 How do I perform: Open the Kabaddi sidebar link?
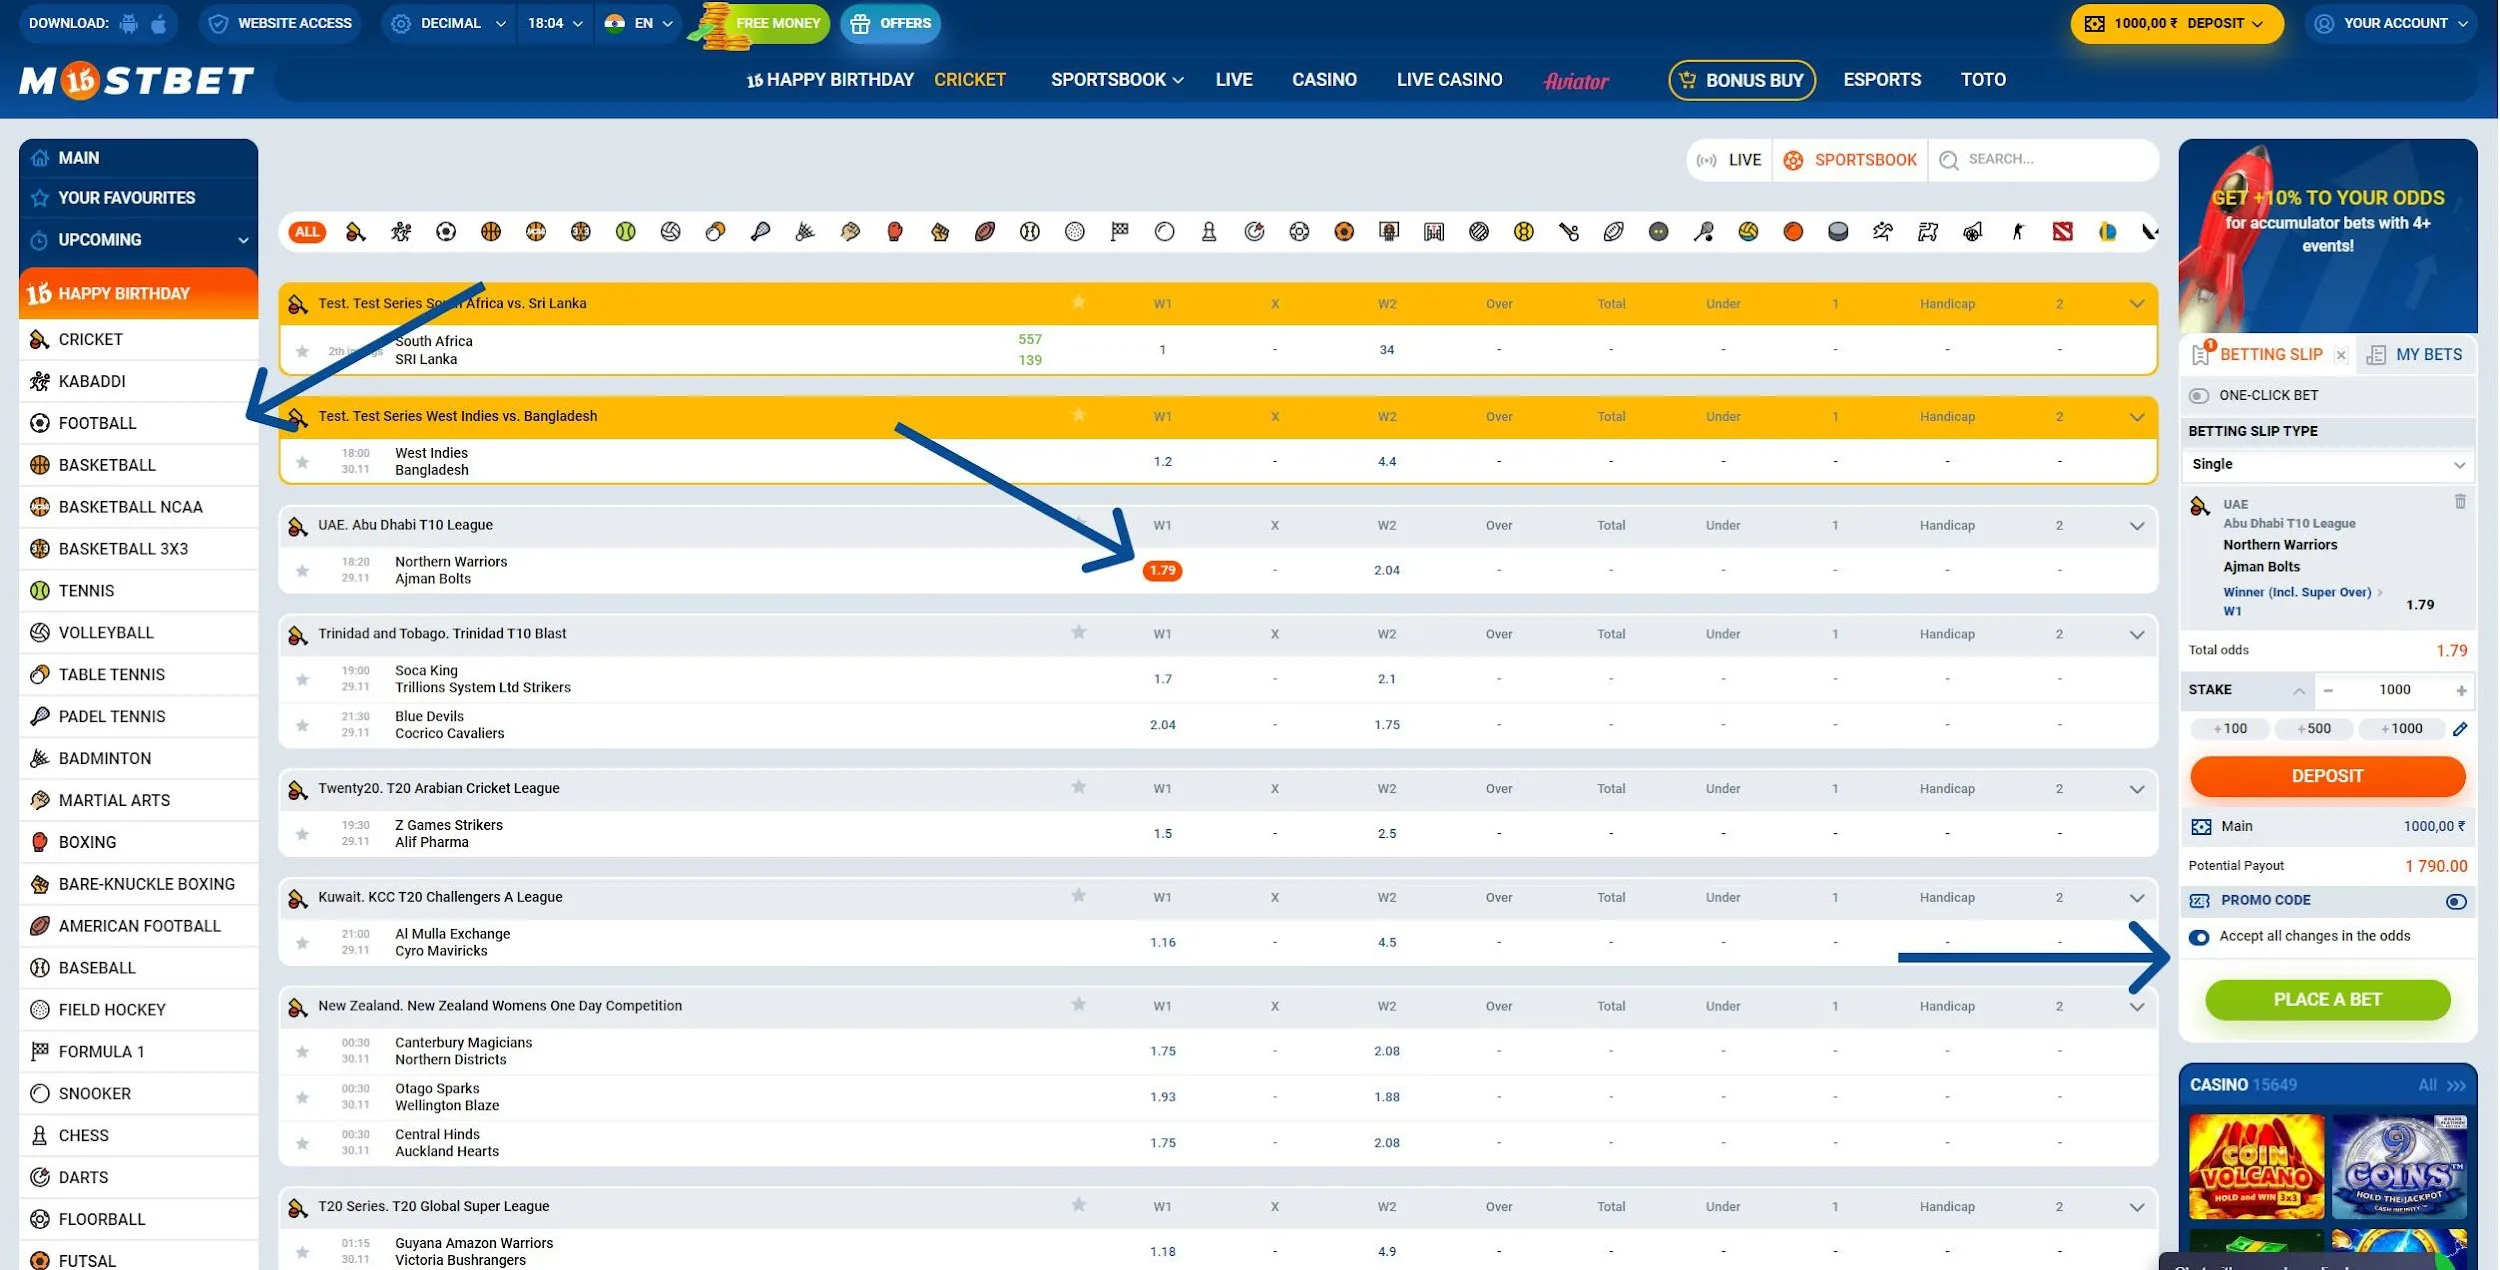[138, 382]
